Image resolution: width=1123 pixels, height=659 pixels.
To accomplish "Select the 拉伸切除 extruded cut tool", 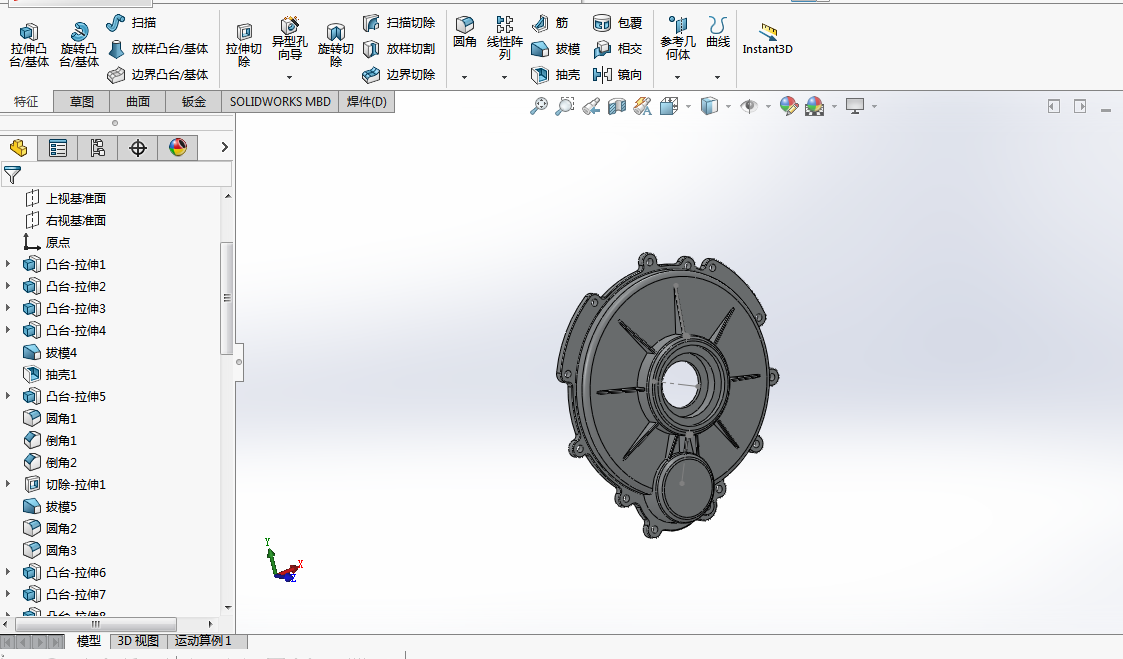I will (244, 44).
